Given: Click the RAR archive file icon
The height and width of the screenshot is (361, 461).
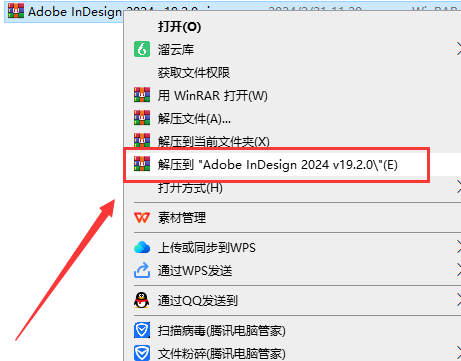Looking at the screenshot, I should point(16,11).
